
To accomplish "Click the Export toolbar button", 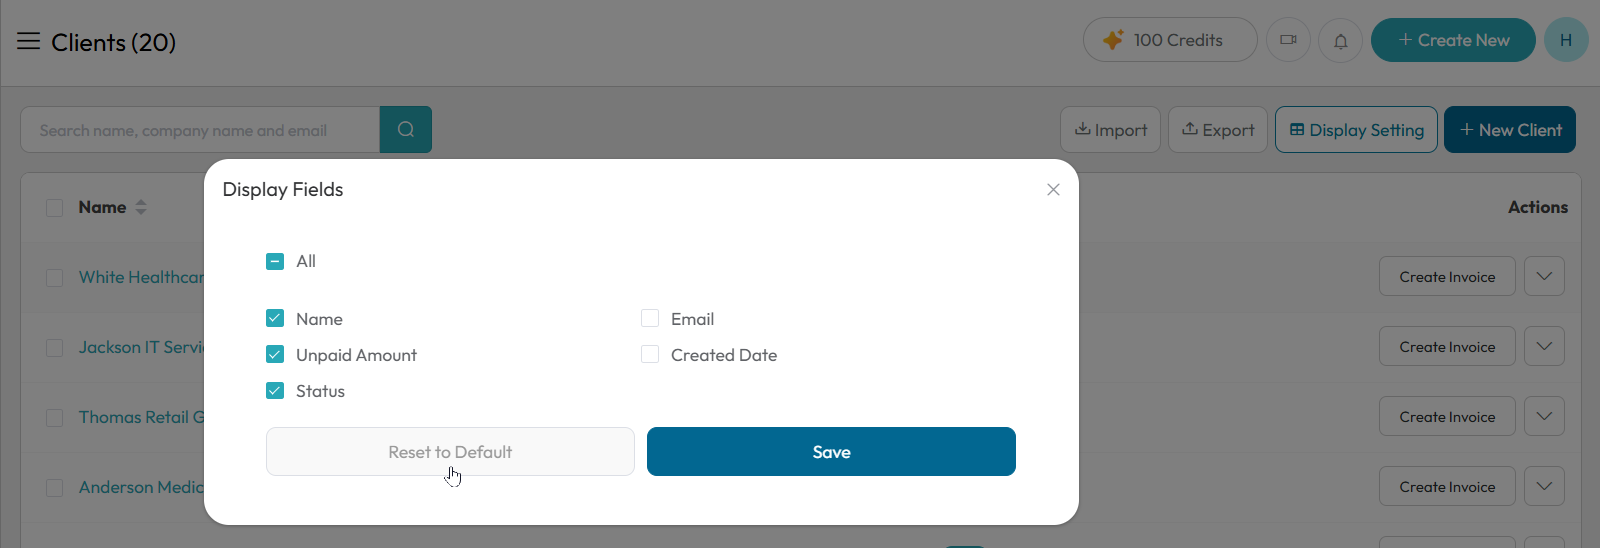I will (1218, 129).
